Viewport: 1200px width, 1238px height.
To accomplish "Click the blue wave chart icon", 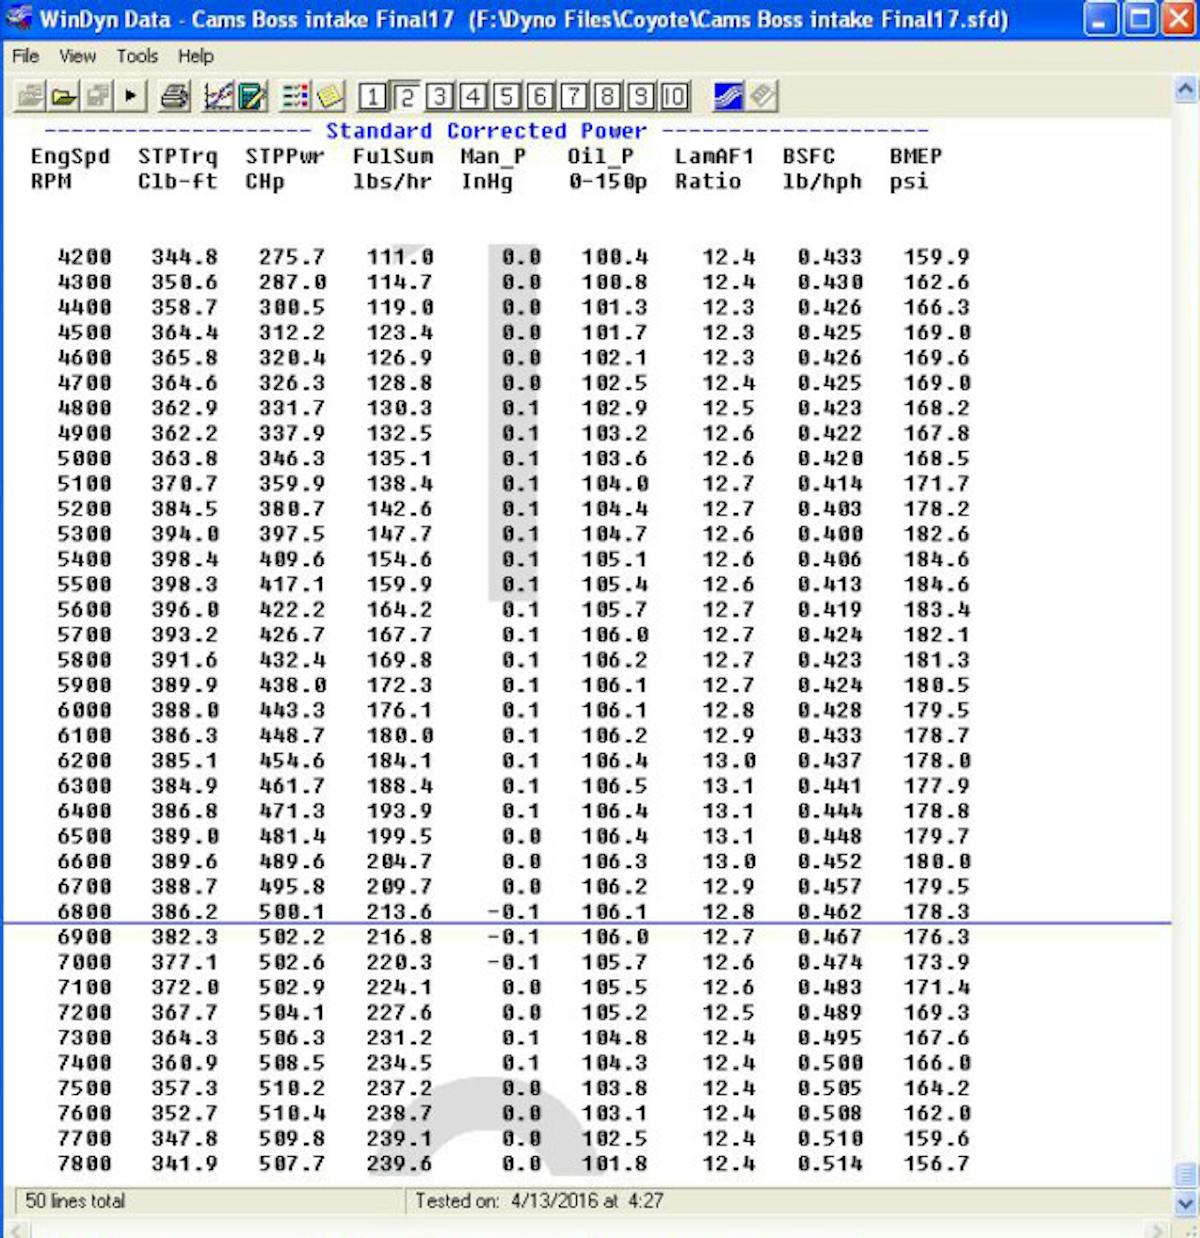I will click(x=728, y=96).
